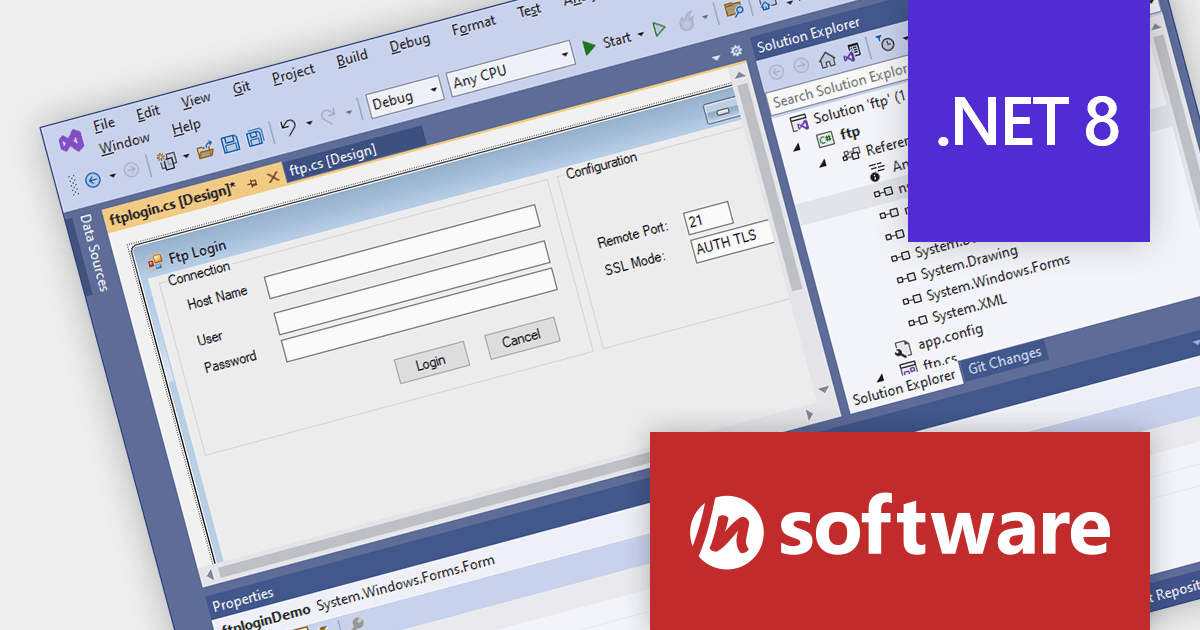Open the settings gear icon

(736, 50)
